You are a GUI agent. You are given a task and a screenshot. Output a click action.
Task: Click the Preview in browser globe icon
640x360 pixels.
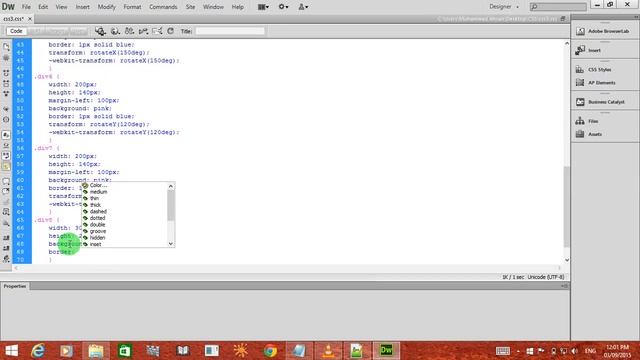[115, 31]
